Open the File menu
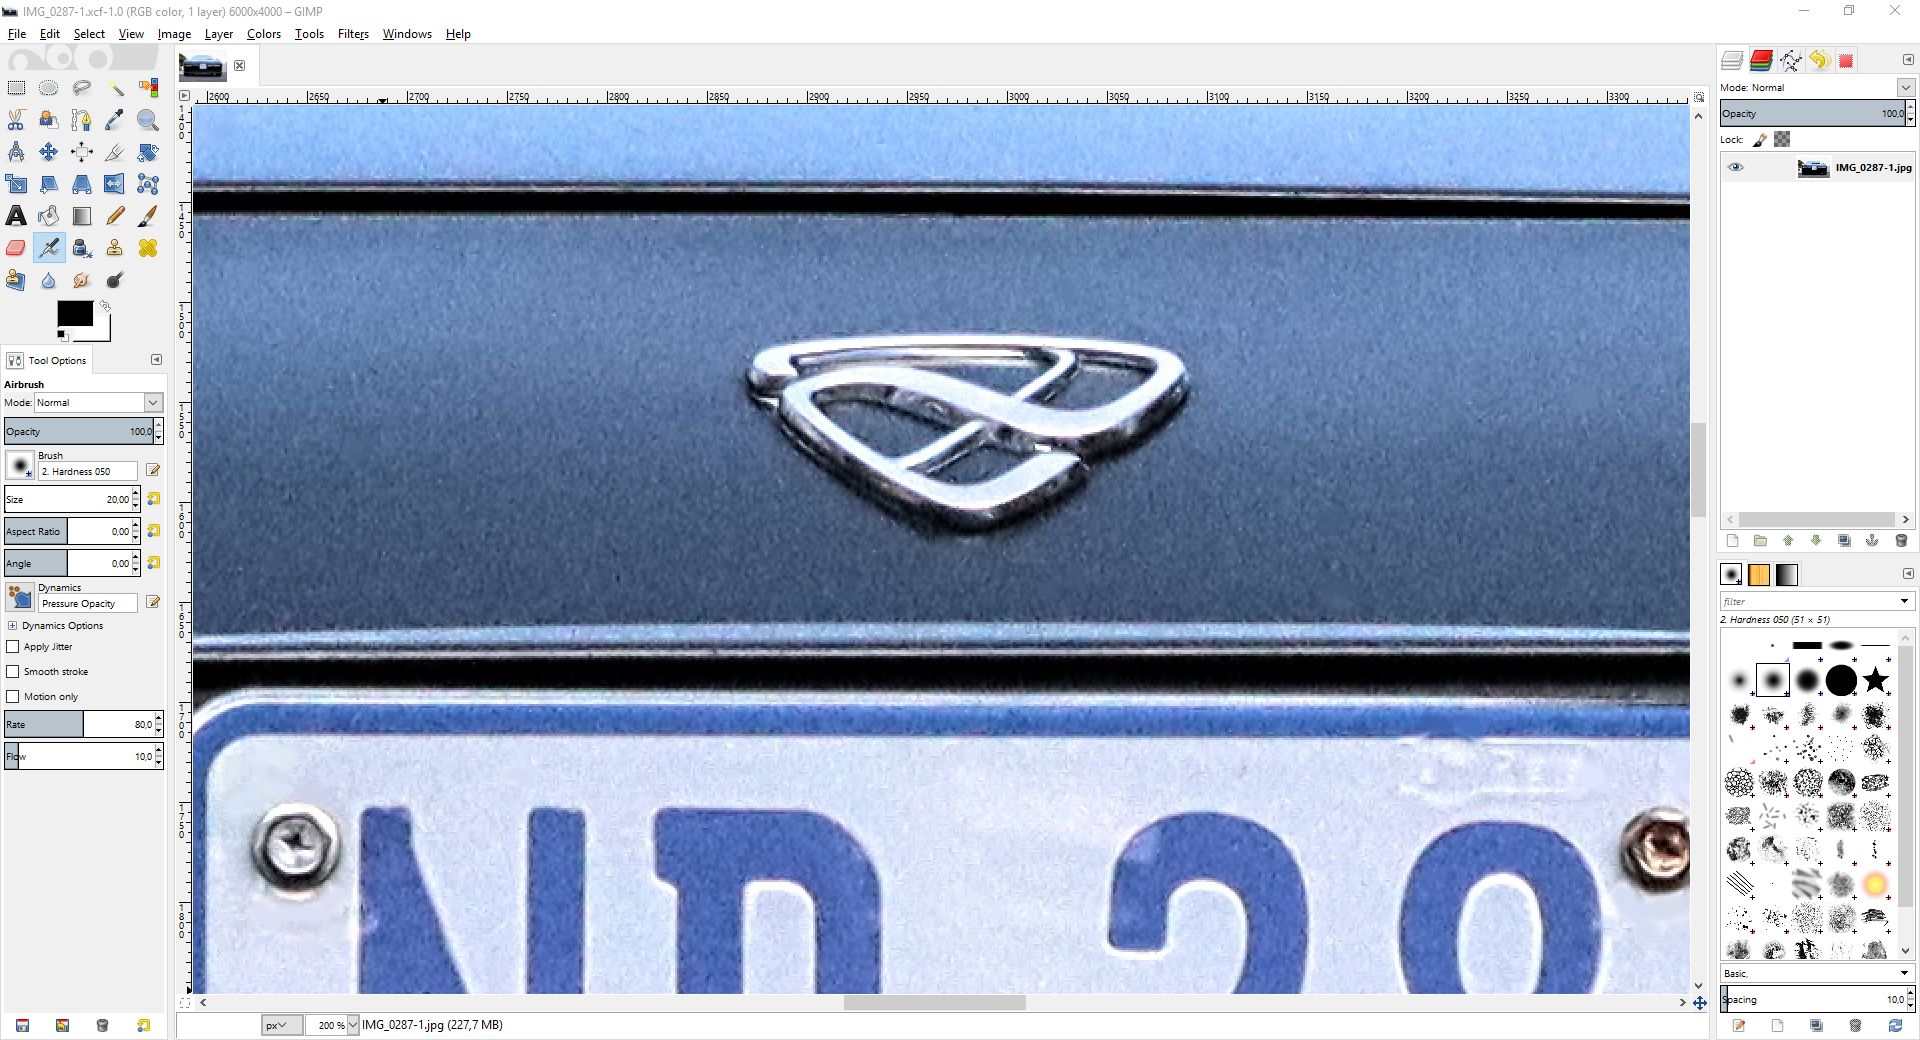Viewport: 1920px width, 1040px height. (x=17, y=34)
